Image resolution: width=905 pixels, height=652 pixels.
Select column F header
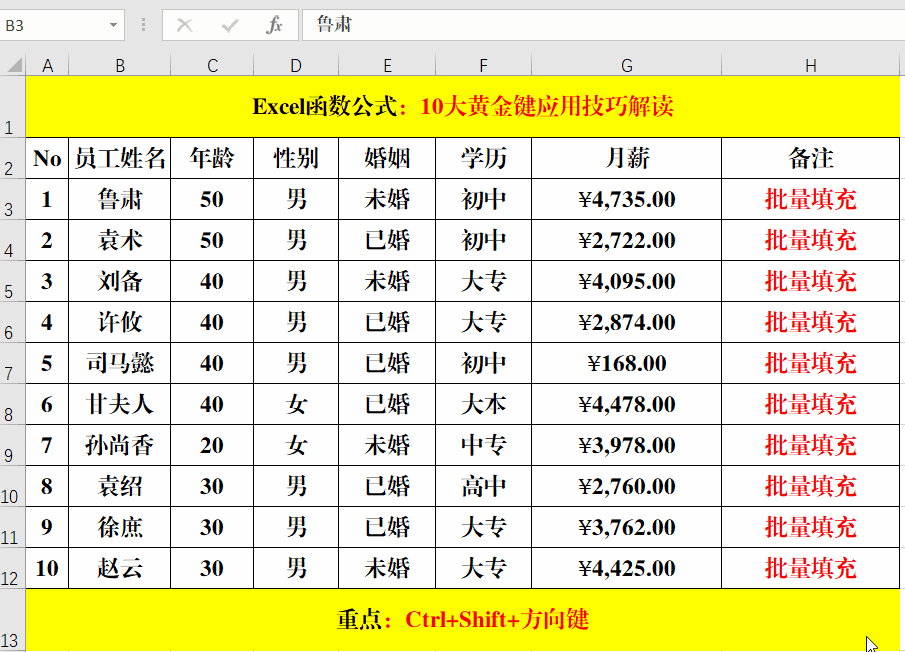[x=483, y=65]
